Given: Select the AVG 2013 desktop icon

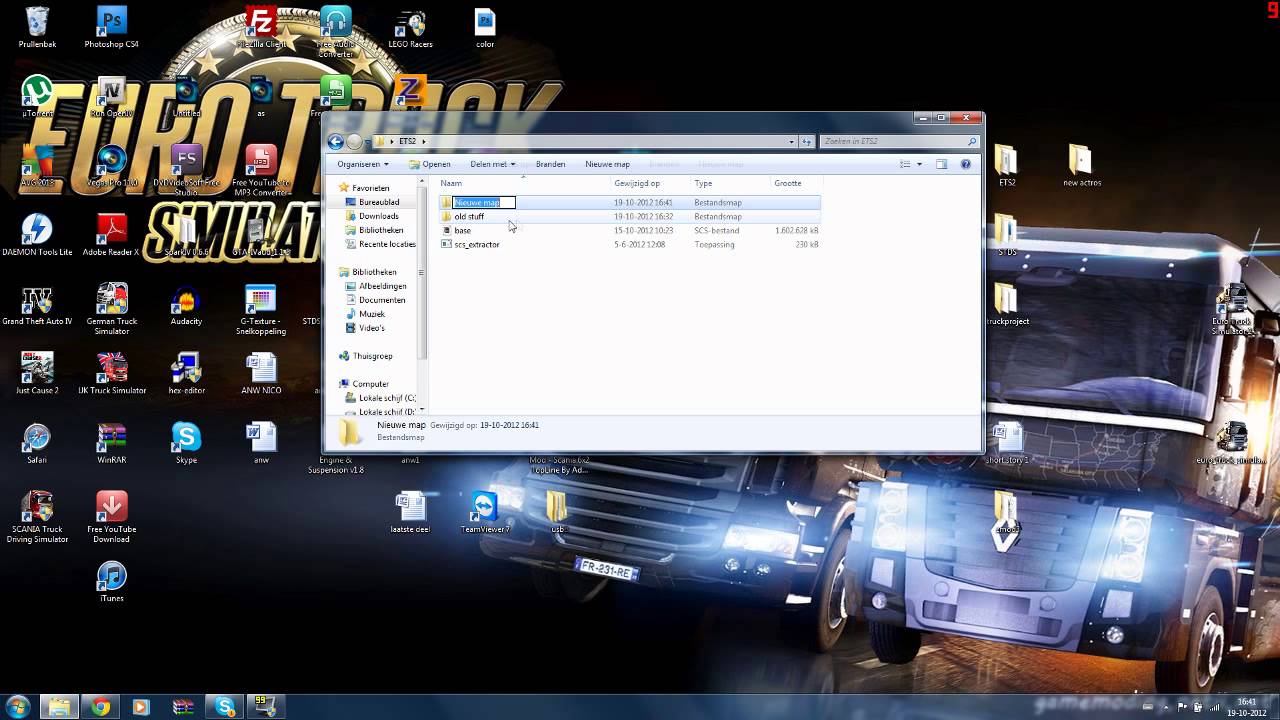Looking at the screenshot, I should point(37,166).
